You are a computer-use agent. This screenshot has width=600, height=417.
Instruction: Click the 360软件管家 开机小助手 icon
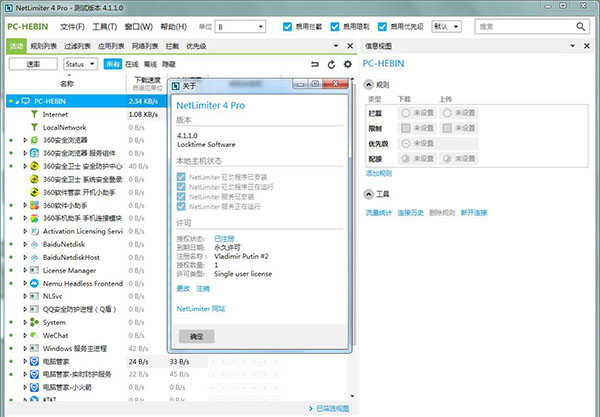[x=34, y=192]
